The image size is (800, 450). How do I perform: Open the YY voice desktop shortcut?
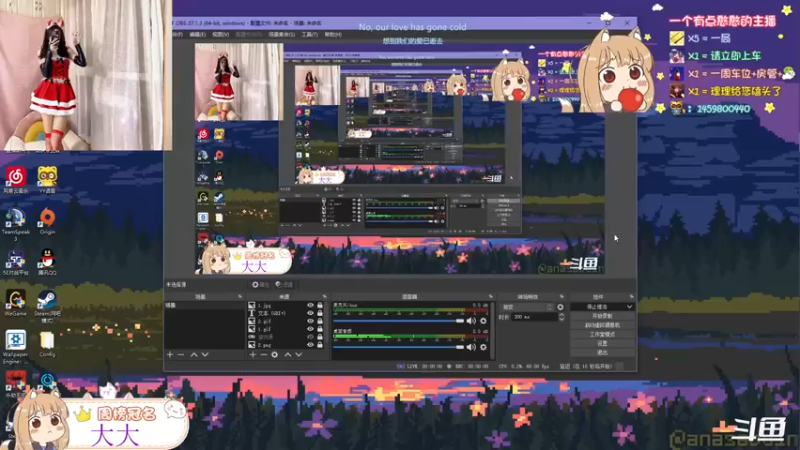pos(47,180)
